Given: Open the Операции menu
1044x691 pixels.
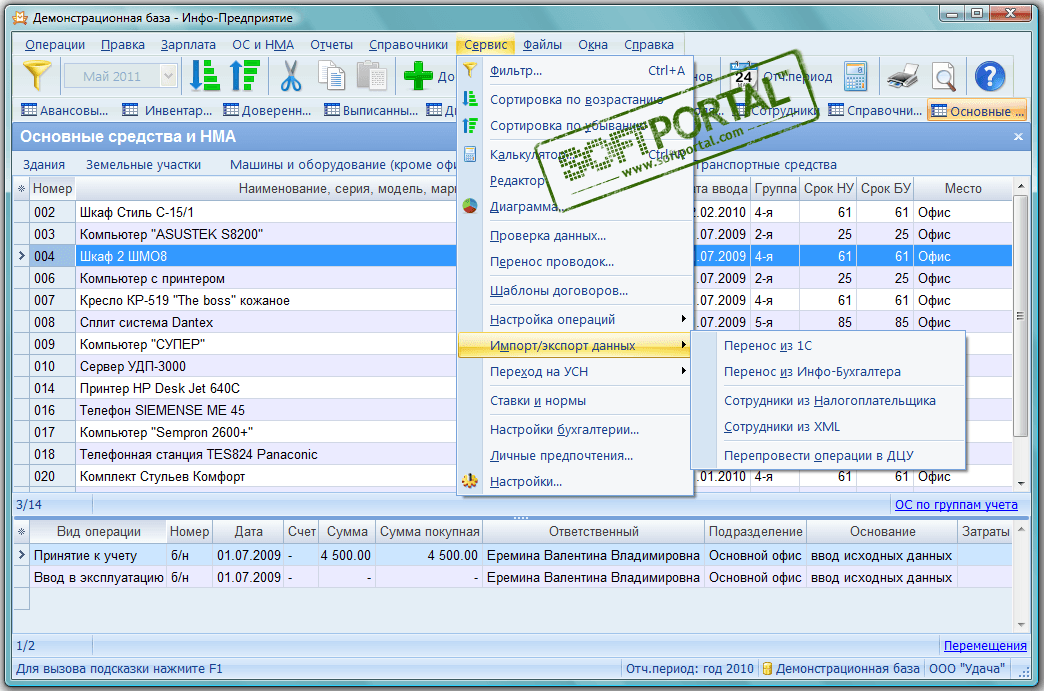Looking at the screenshot, I should [55, 45].
